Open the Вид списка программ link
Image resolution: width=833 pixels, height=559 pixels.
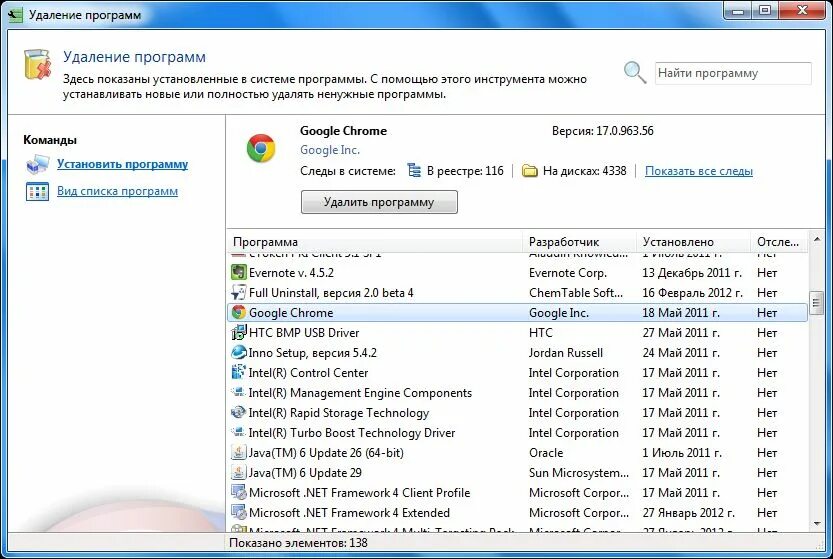pyautogui.click(x=117, y=191)
